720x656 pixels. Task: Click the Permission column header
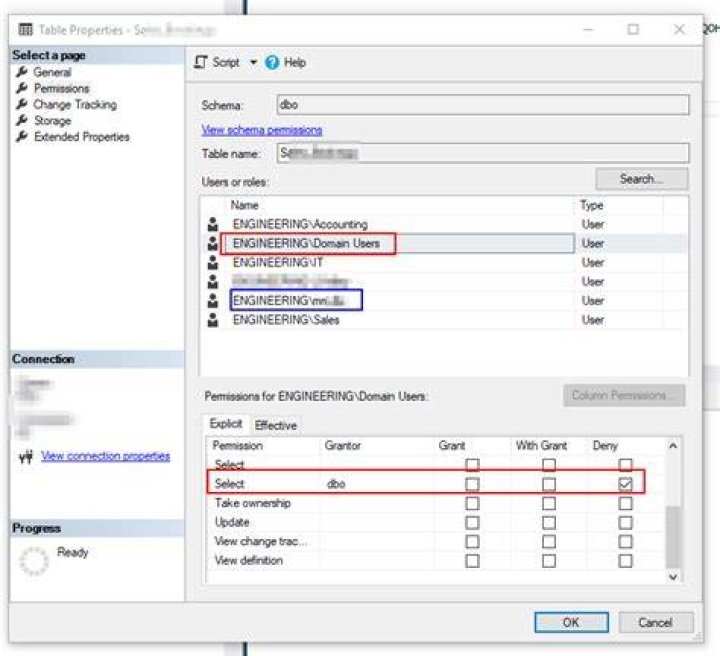coord(238,445)
